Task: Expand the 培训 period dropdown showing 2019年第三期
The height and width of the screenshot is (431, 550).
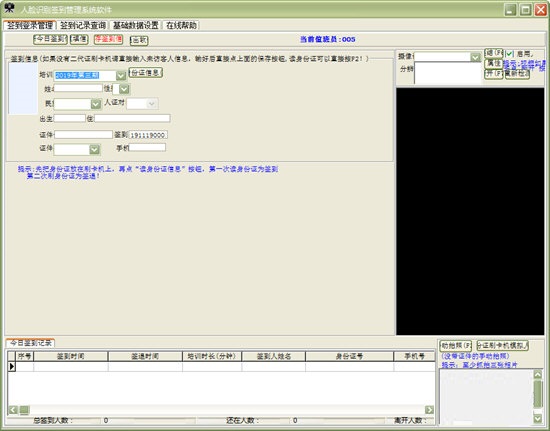Action: [121, 75]
